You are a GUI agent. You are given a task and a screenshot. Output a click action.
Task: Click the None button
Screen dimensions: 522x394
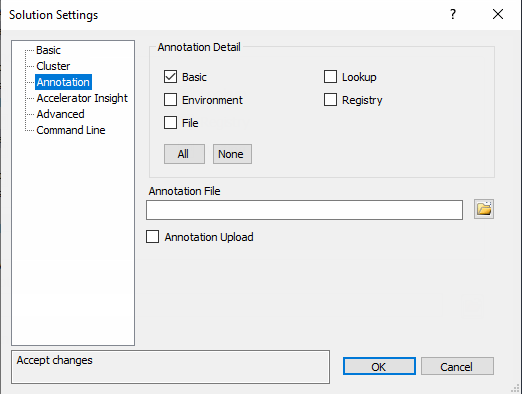pos(232,154)
